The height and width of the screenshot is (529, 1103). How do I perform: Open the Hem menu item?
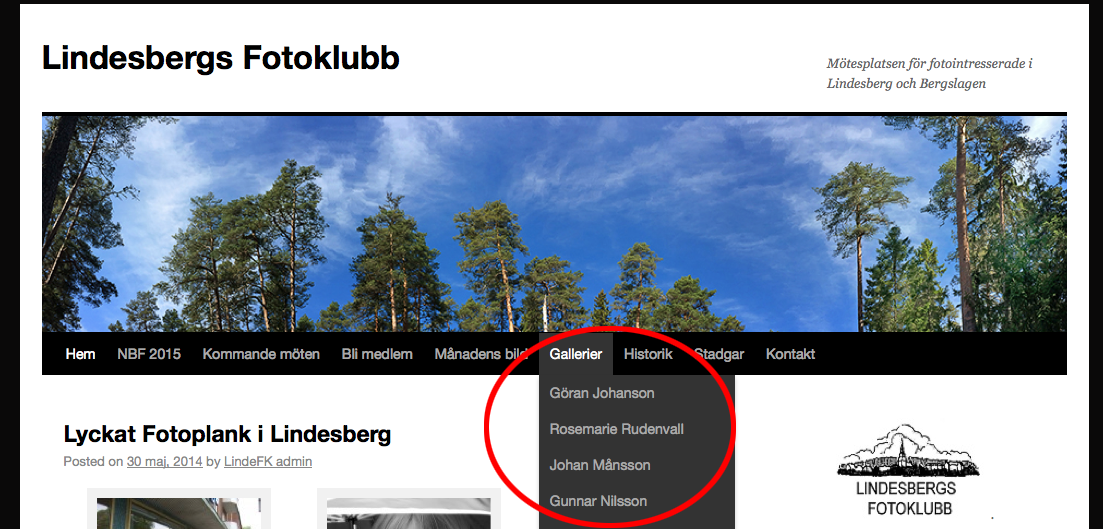click(x=80, y=354)
